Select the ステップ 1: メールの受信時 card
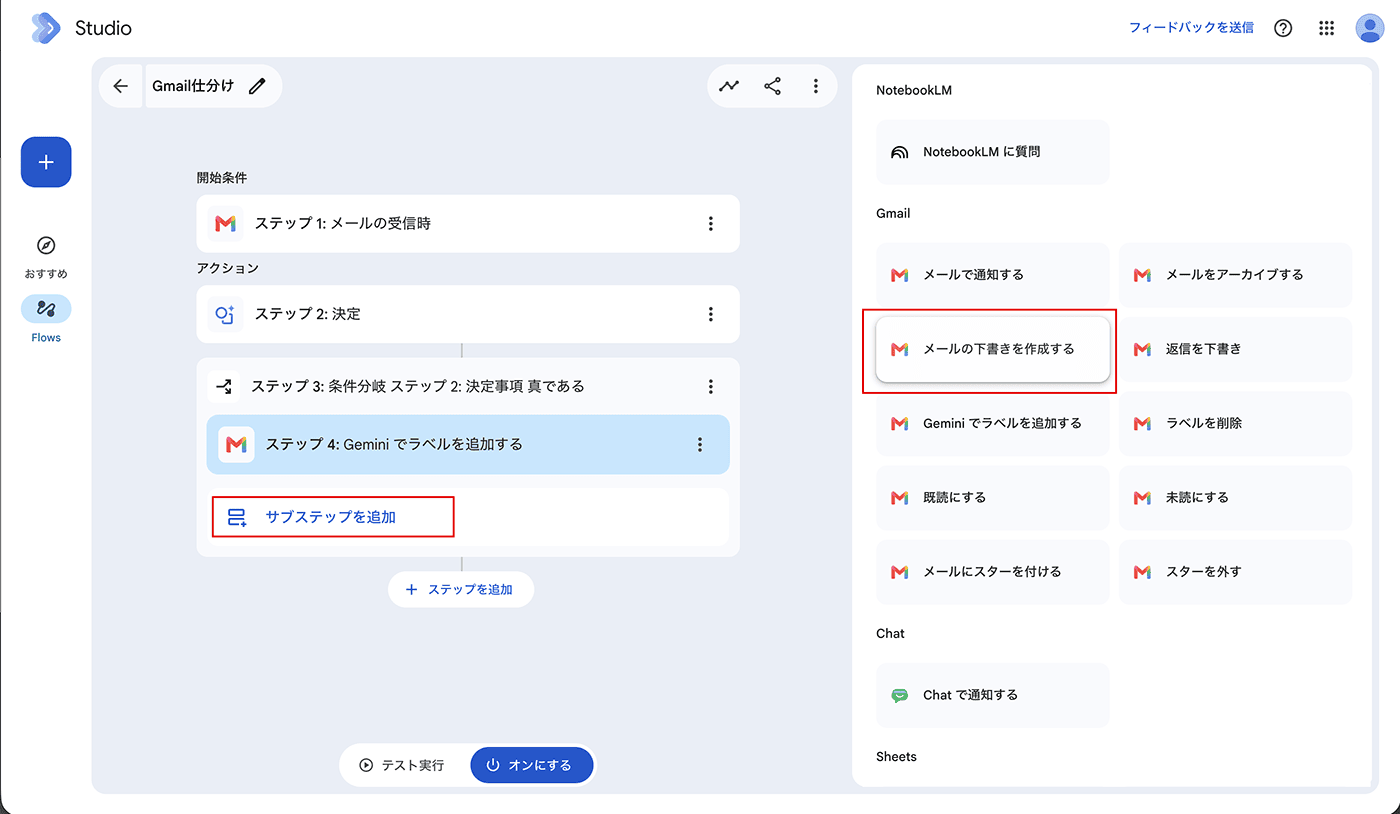Image resolution: width=1400 pixels, height=814 pixels. coord(468,224)
